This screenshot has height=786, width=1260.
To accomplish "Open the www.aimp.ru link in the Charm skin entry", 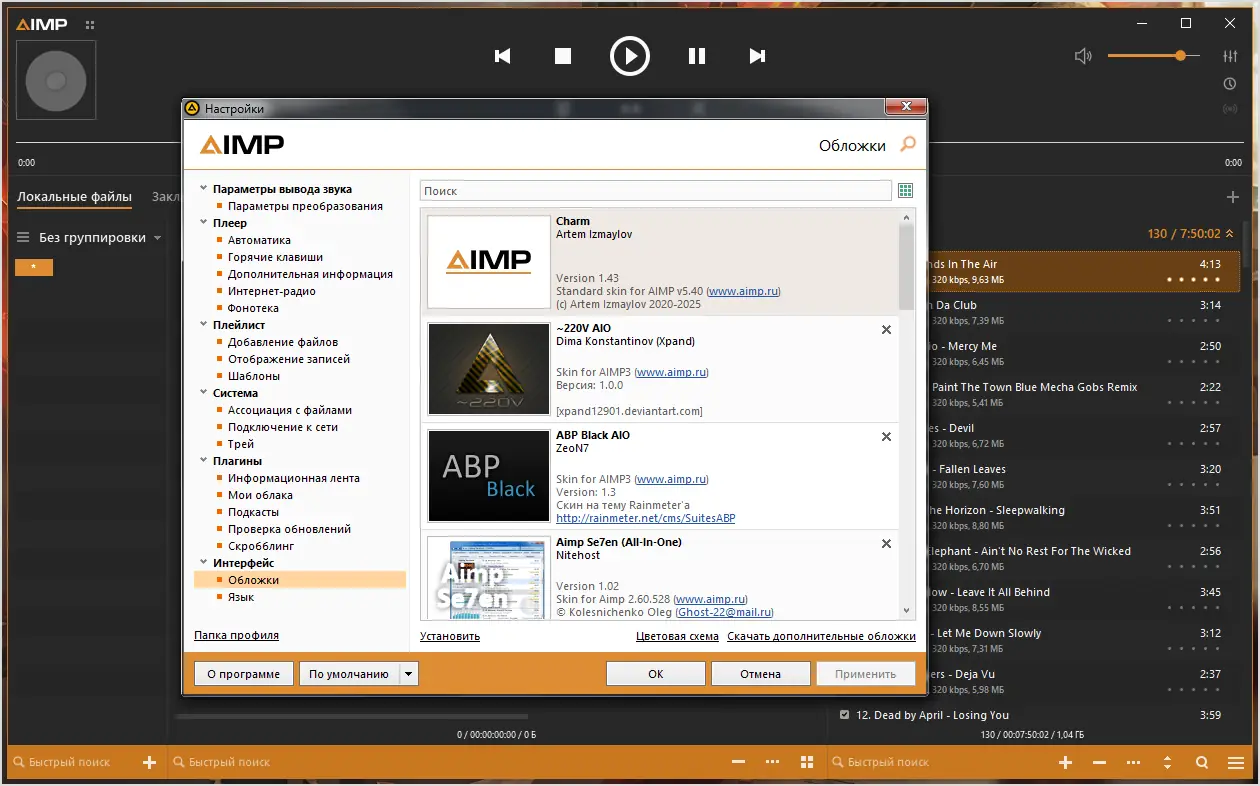I will (743, 291).
